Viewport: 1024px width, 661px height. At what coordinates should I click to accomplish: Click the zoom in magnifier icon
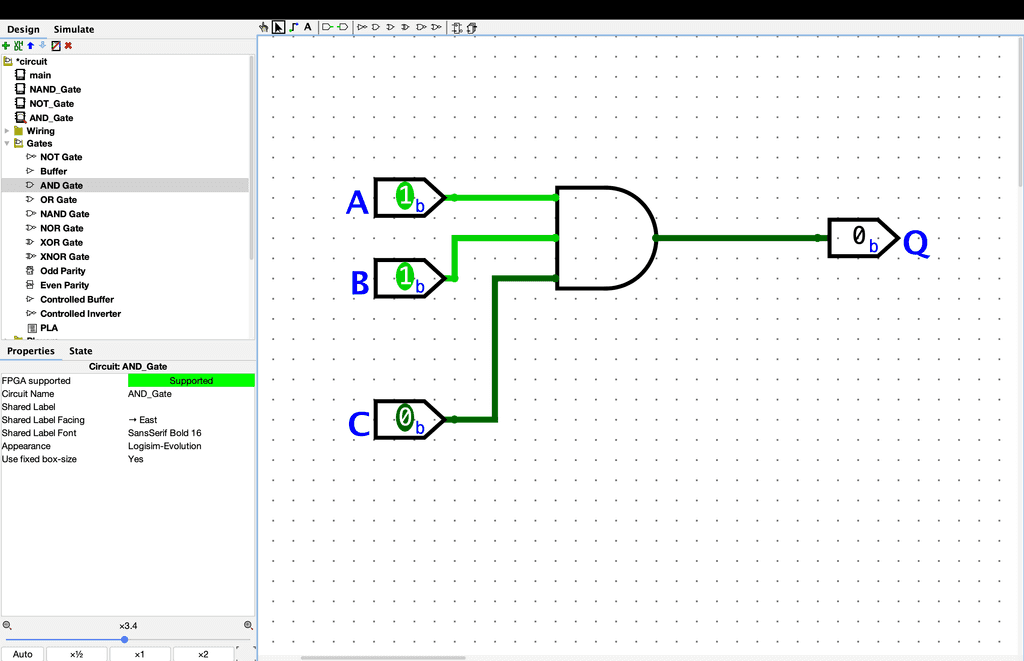tap(248, 625)
